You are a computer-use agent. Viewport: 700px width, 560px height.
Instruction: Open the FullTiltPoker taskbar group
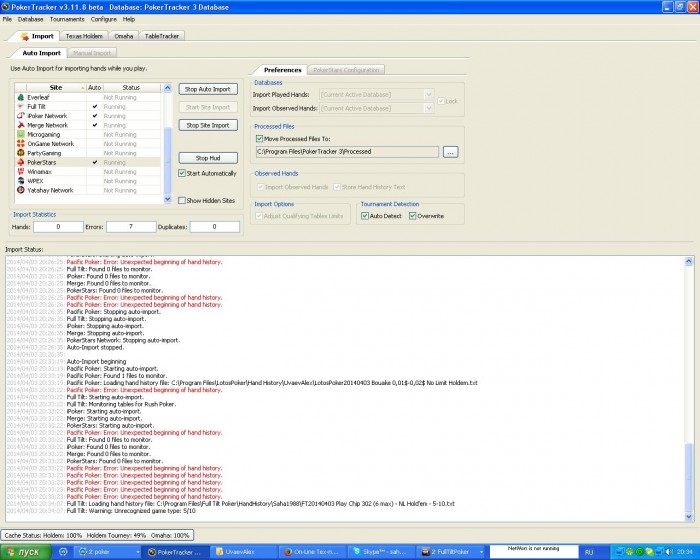coord(450,552)
